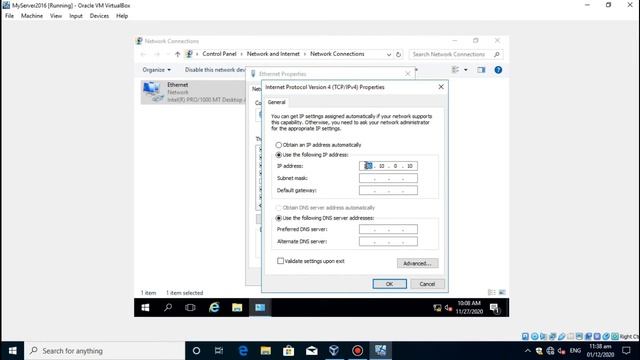640x360 pixels.
Task: Open guest action center notifications
Action: (x=495, y=308)
